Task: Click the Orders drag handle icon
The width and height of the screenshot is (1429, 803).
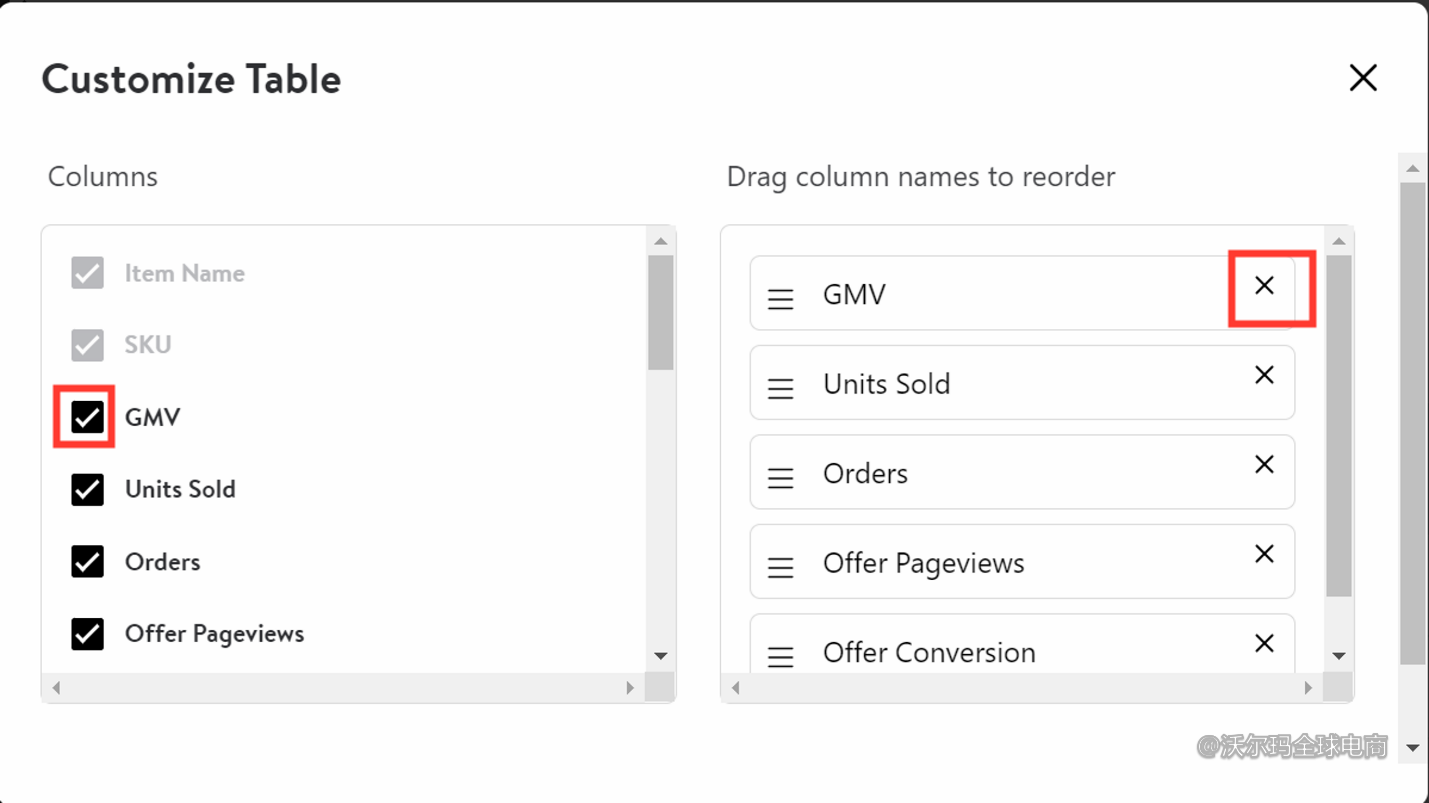Action: tap(781, 477)
